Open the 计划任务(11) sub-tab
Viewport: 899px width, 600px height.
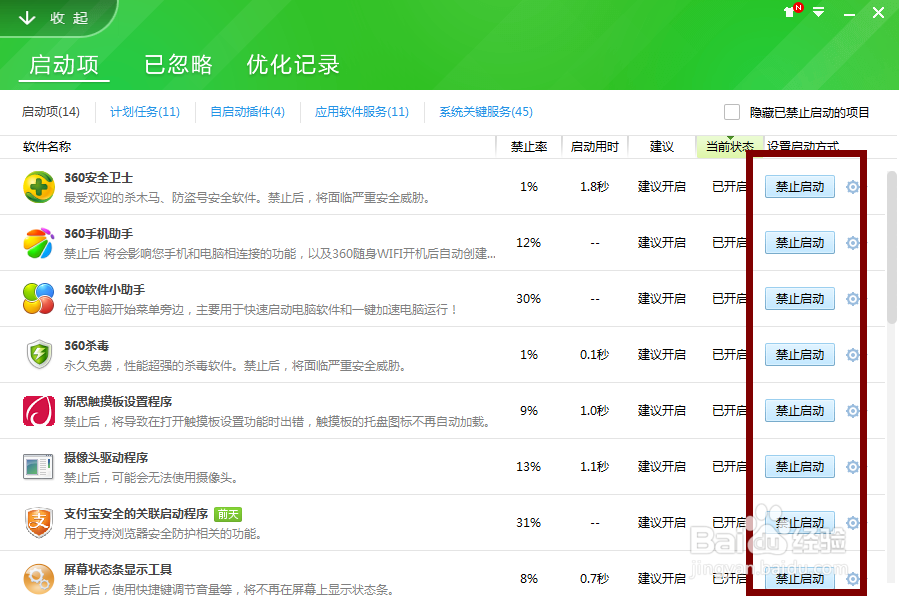(x=145, y=112)
